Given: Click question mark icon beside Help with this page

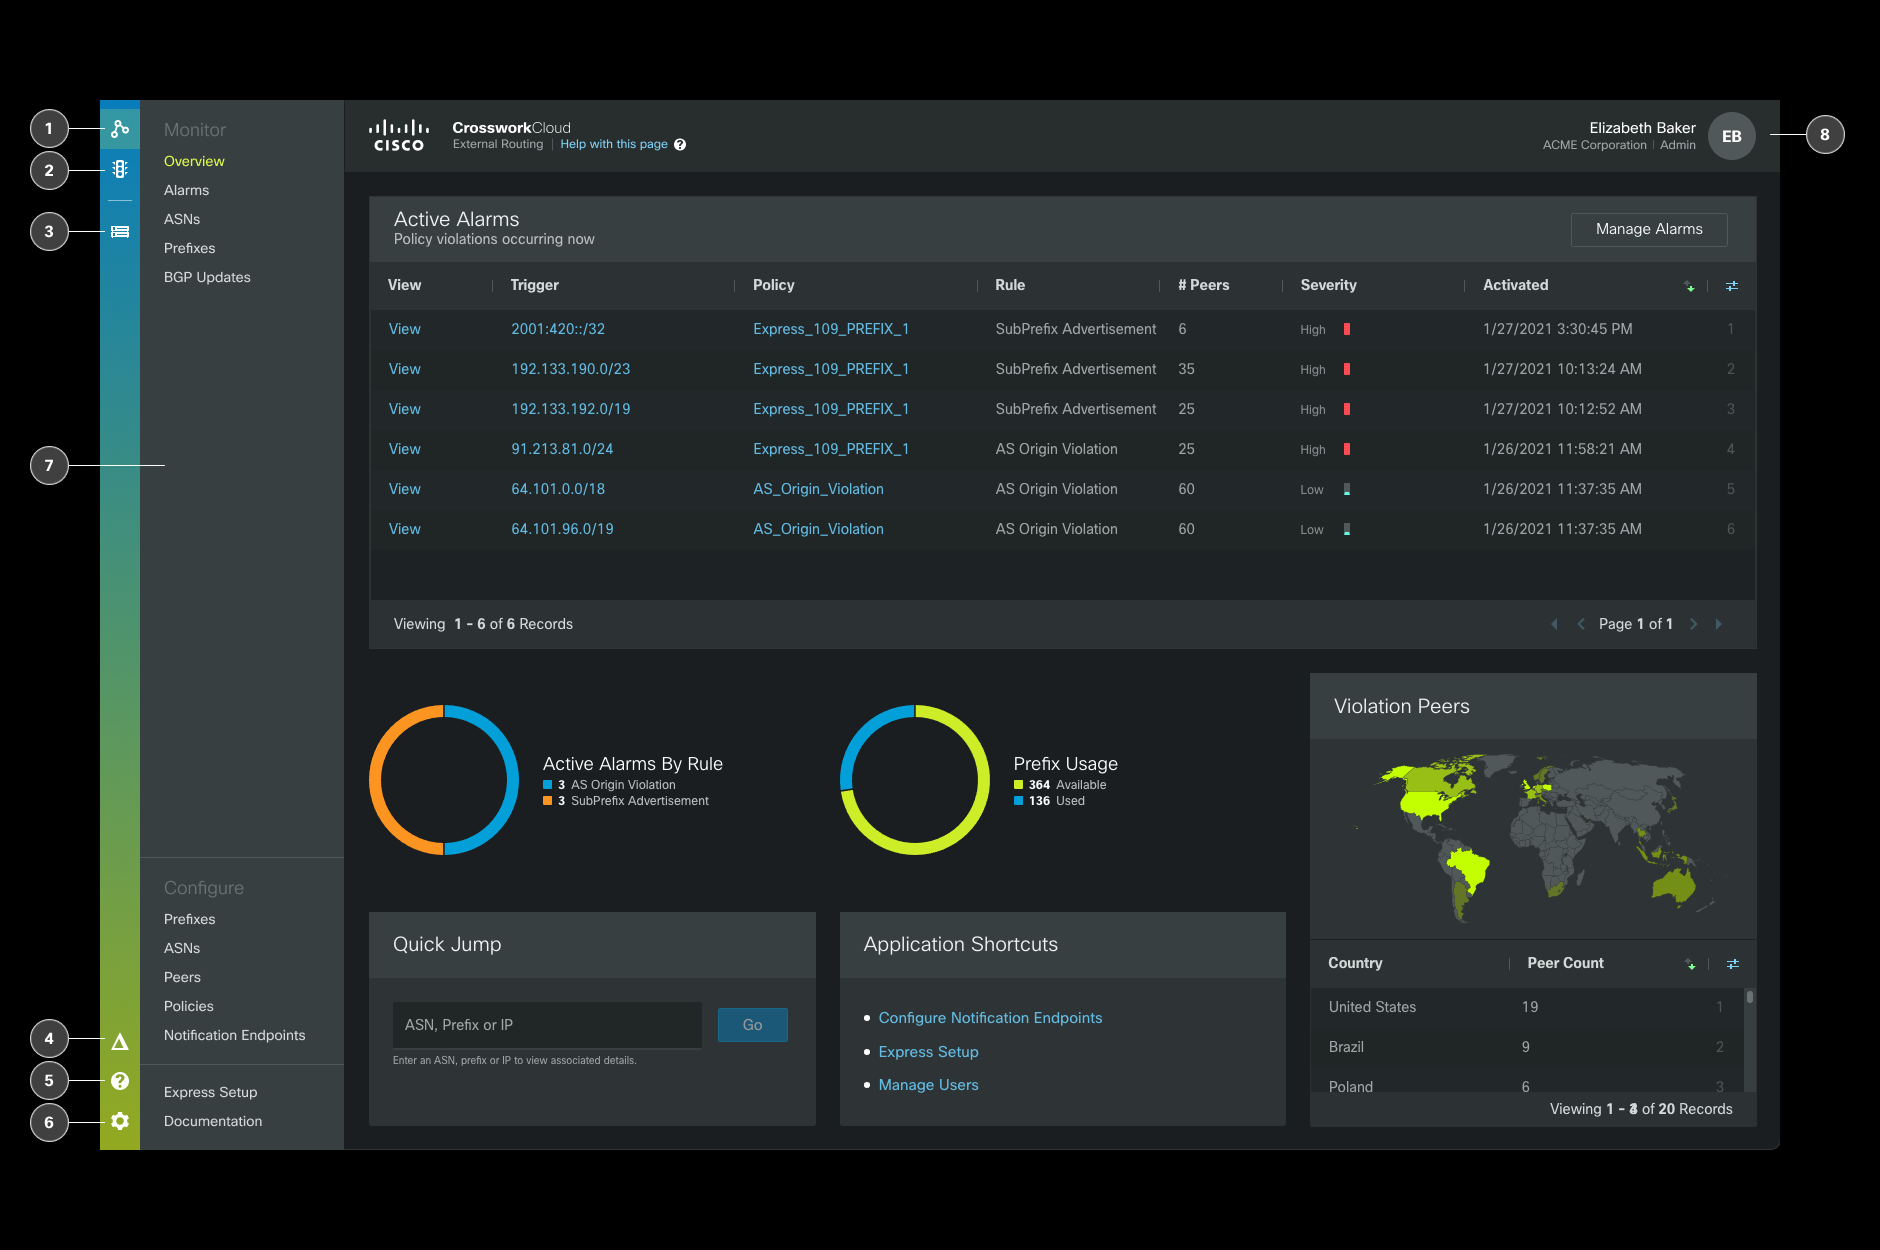Looking at the screenshot, I should click(680, 144).
